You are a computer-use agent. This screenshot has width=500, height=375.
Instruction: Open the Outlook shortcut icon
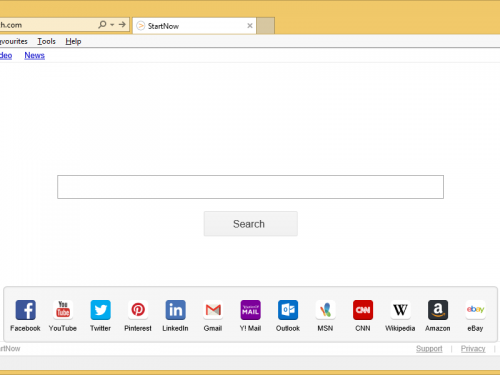point(288,310)
